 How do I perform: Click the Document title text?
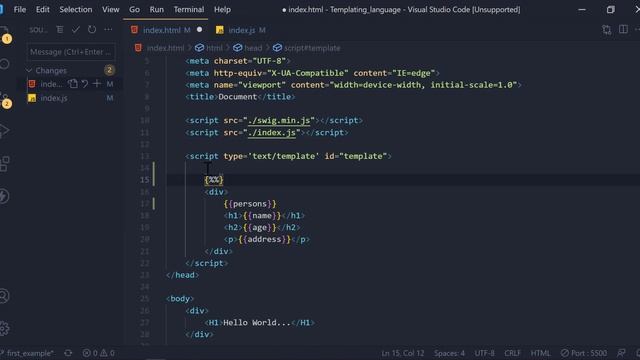tap(238, 97)
